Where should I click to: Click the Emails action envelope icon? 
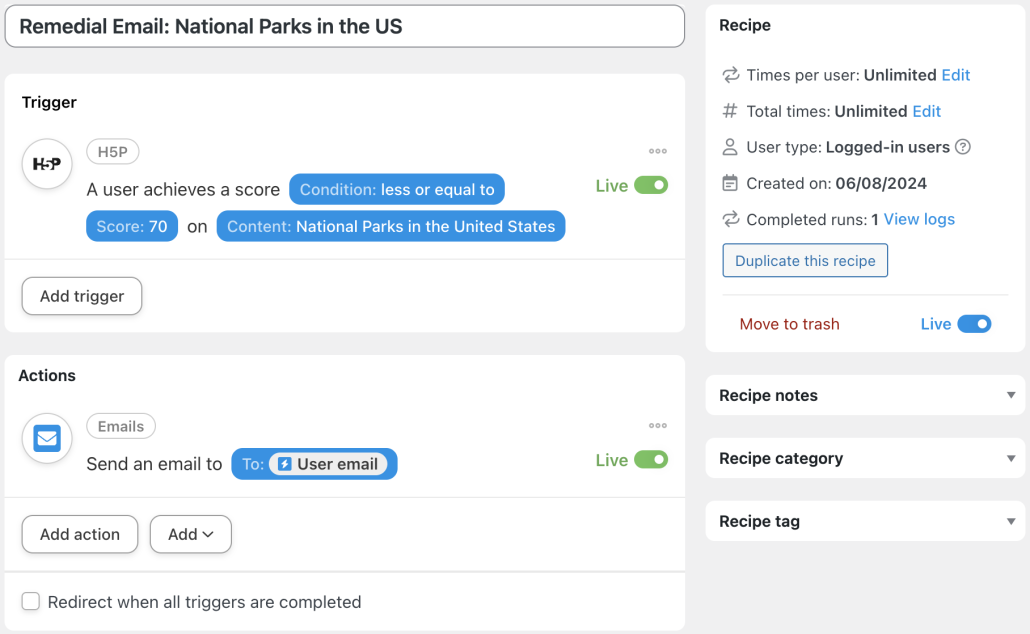click(x=47, y=438)
